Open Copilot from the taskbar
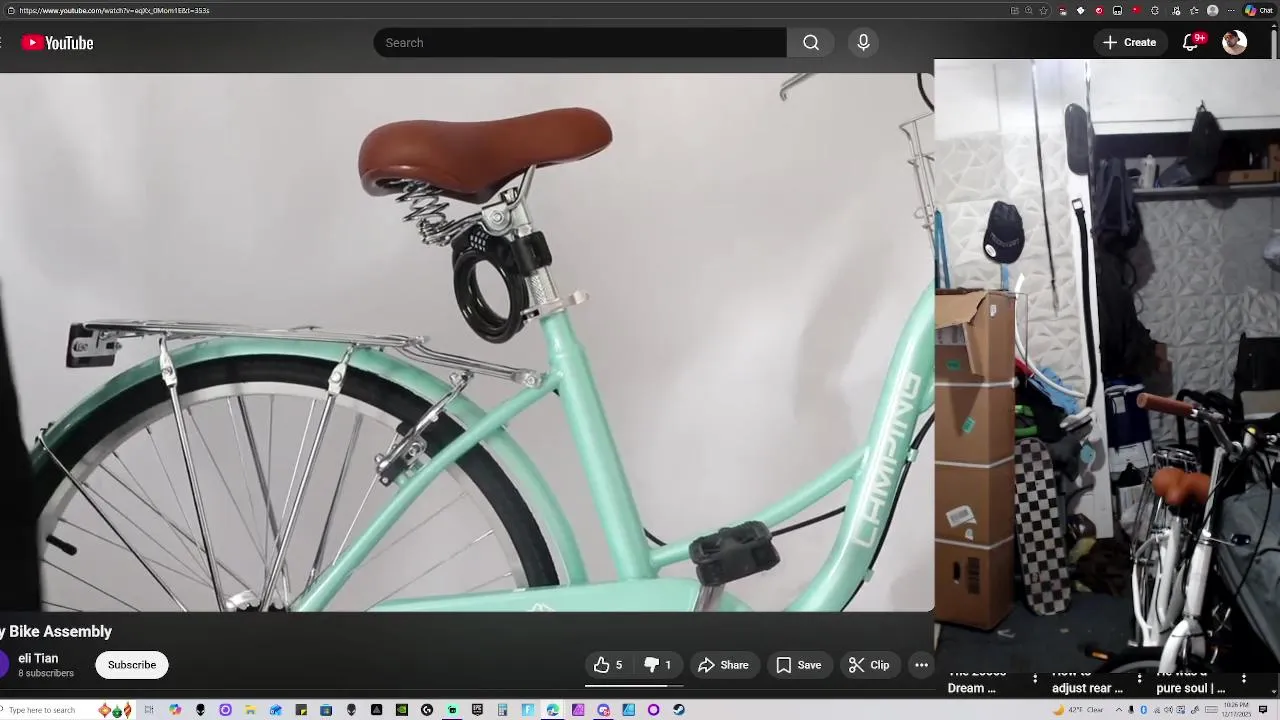Screen dimensions: 1280x720 point(175,710)
